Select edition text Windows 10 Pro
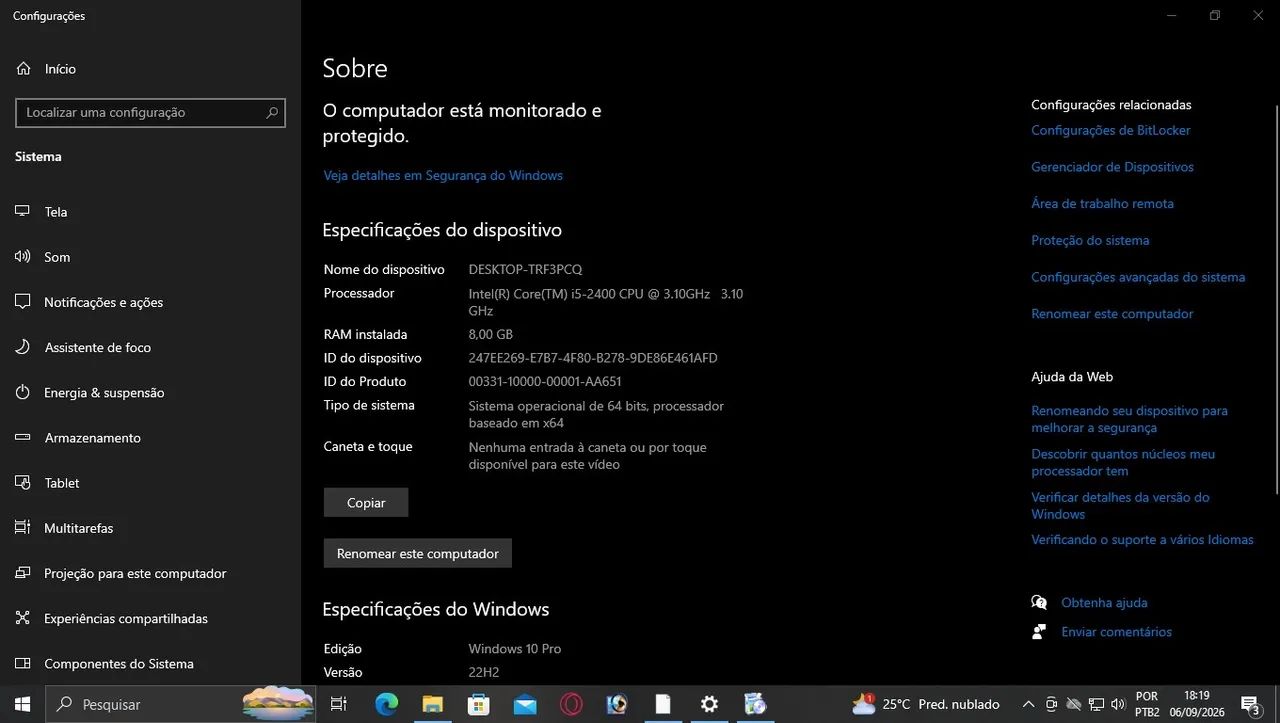 (515, 648)
